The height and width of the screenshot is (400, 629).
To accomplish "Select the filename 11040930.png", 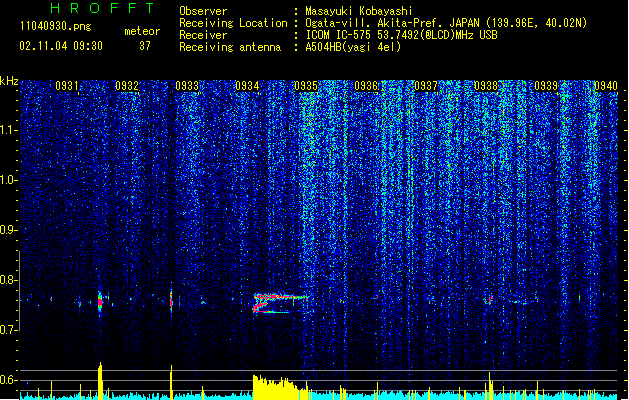I will click(x=56, y=26).
